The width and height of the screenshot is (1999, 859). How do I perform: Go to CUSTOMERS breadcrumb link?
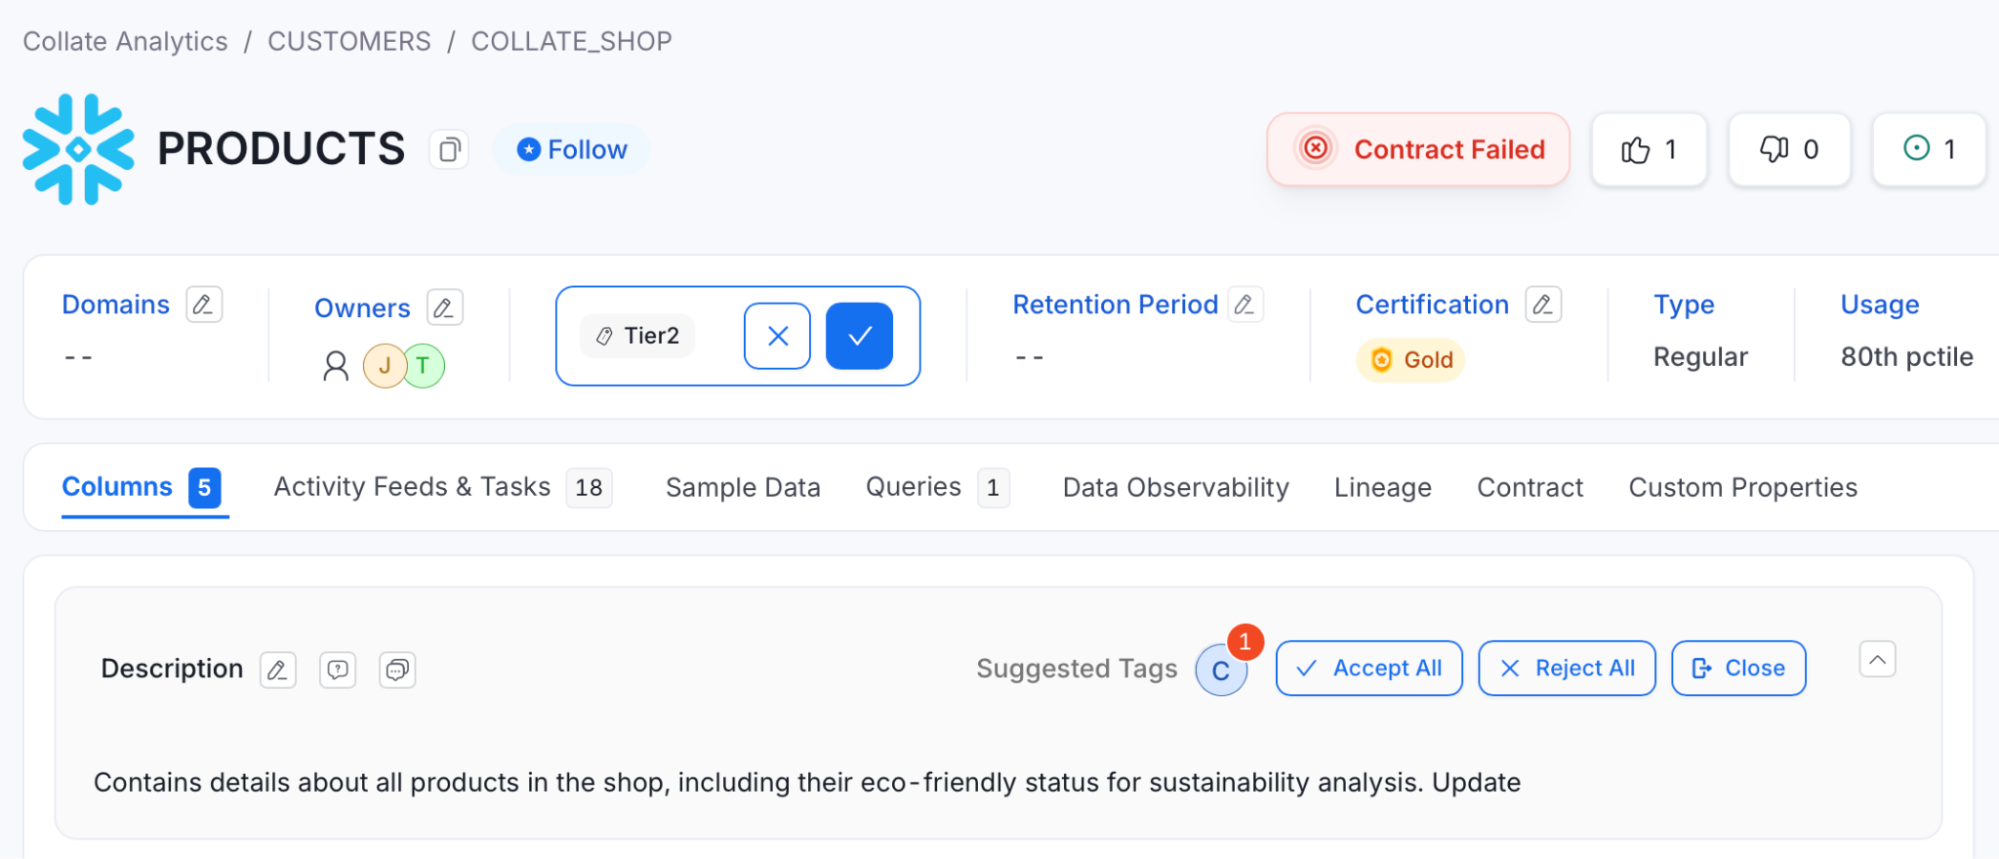(x=349, y=41)
